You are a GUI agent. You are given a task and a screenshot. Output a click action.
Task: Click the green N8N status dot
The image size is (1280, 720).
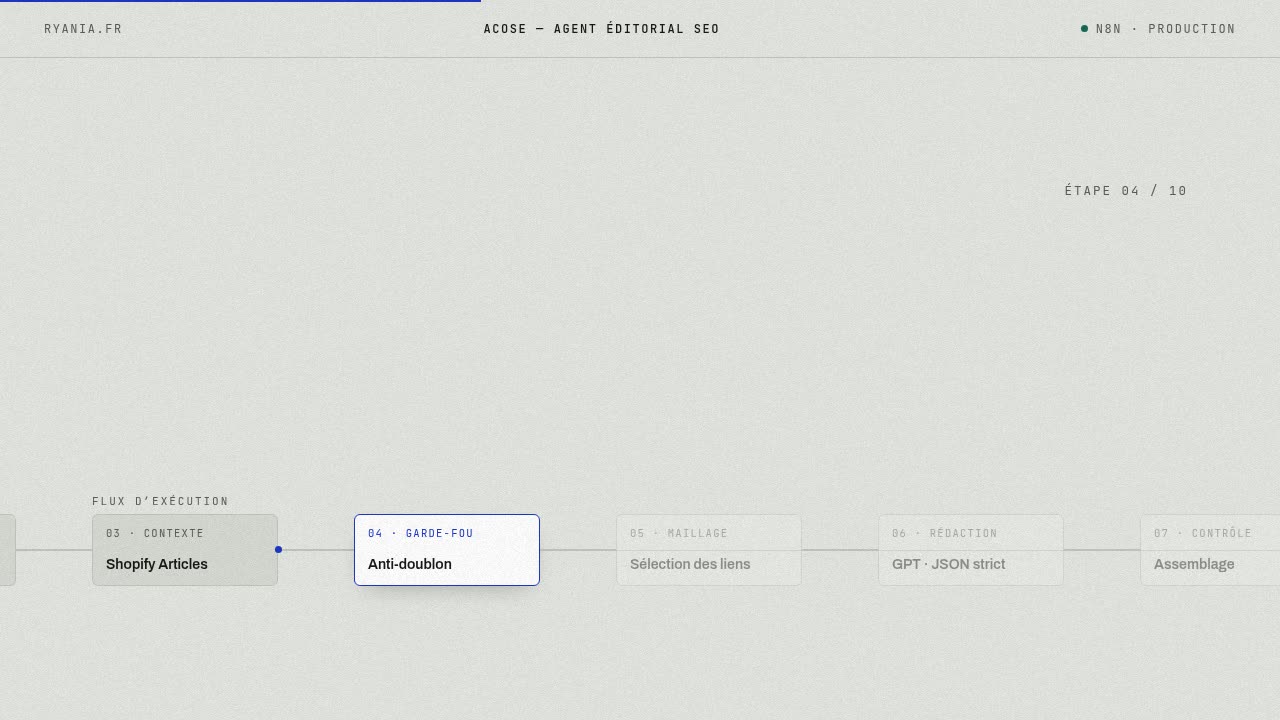(1084, 29)
